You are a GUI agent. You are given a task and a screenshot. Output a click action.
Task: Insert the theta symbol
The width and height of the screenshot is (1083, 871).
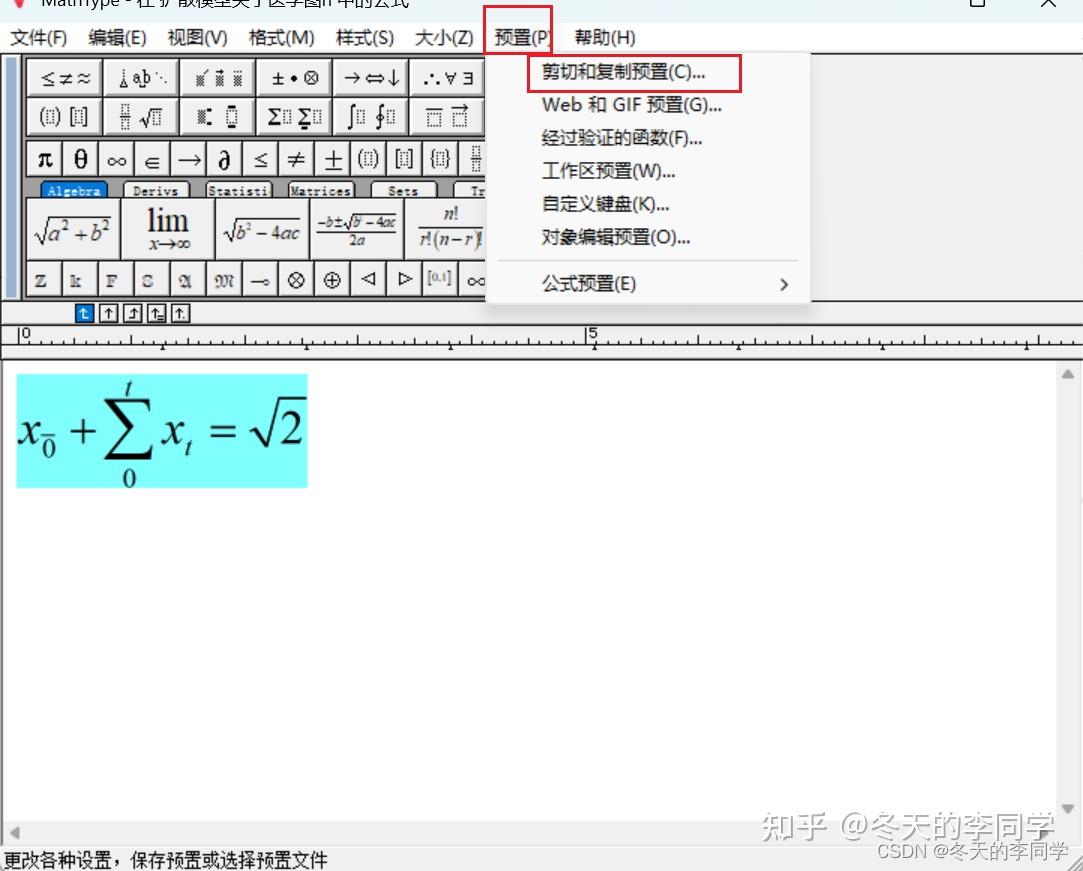pyautogui.click(x=79, y=158)
